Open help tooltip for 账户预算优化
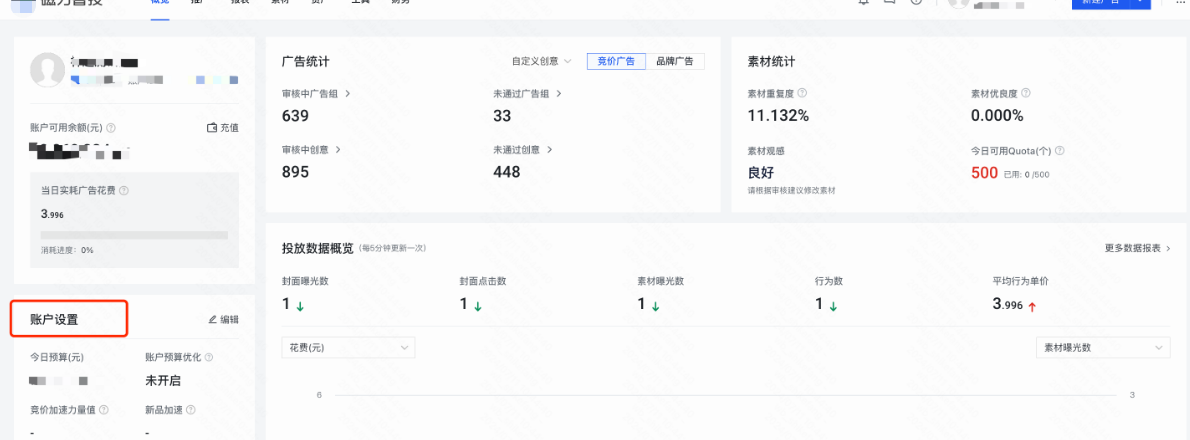The image size is (1190, 440). [209, 357]
